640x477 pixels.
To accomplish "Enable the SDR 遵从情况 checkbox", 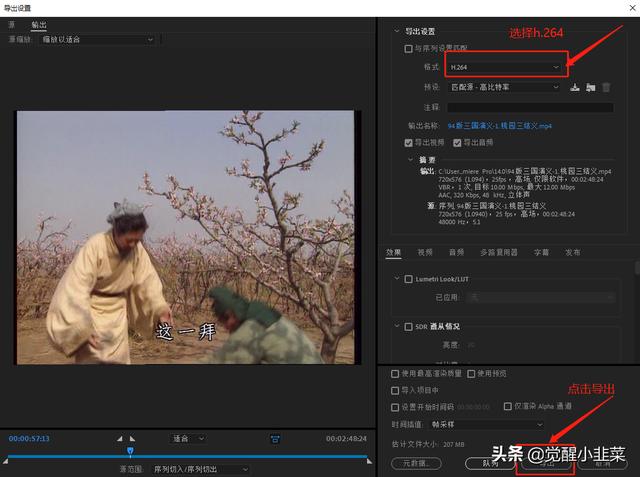I will click(408, 327).
